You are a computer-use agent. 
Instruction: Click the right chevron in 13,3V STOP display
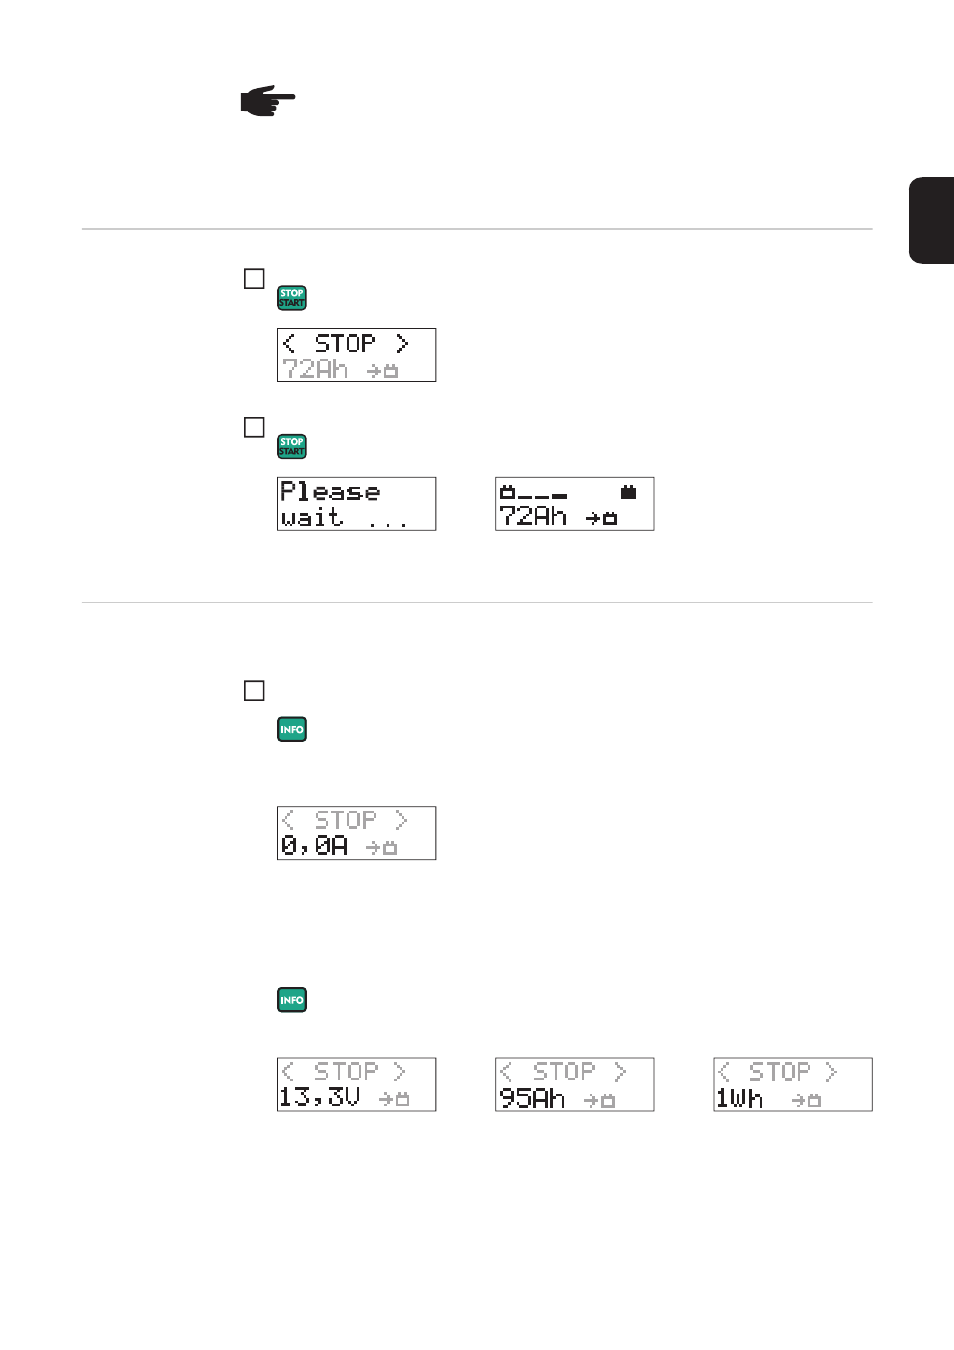[x=399, y=1071]
